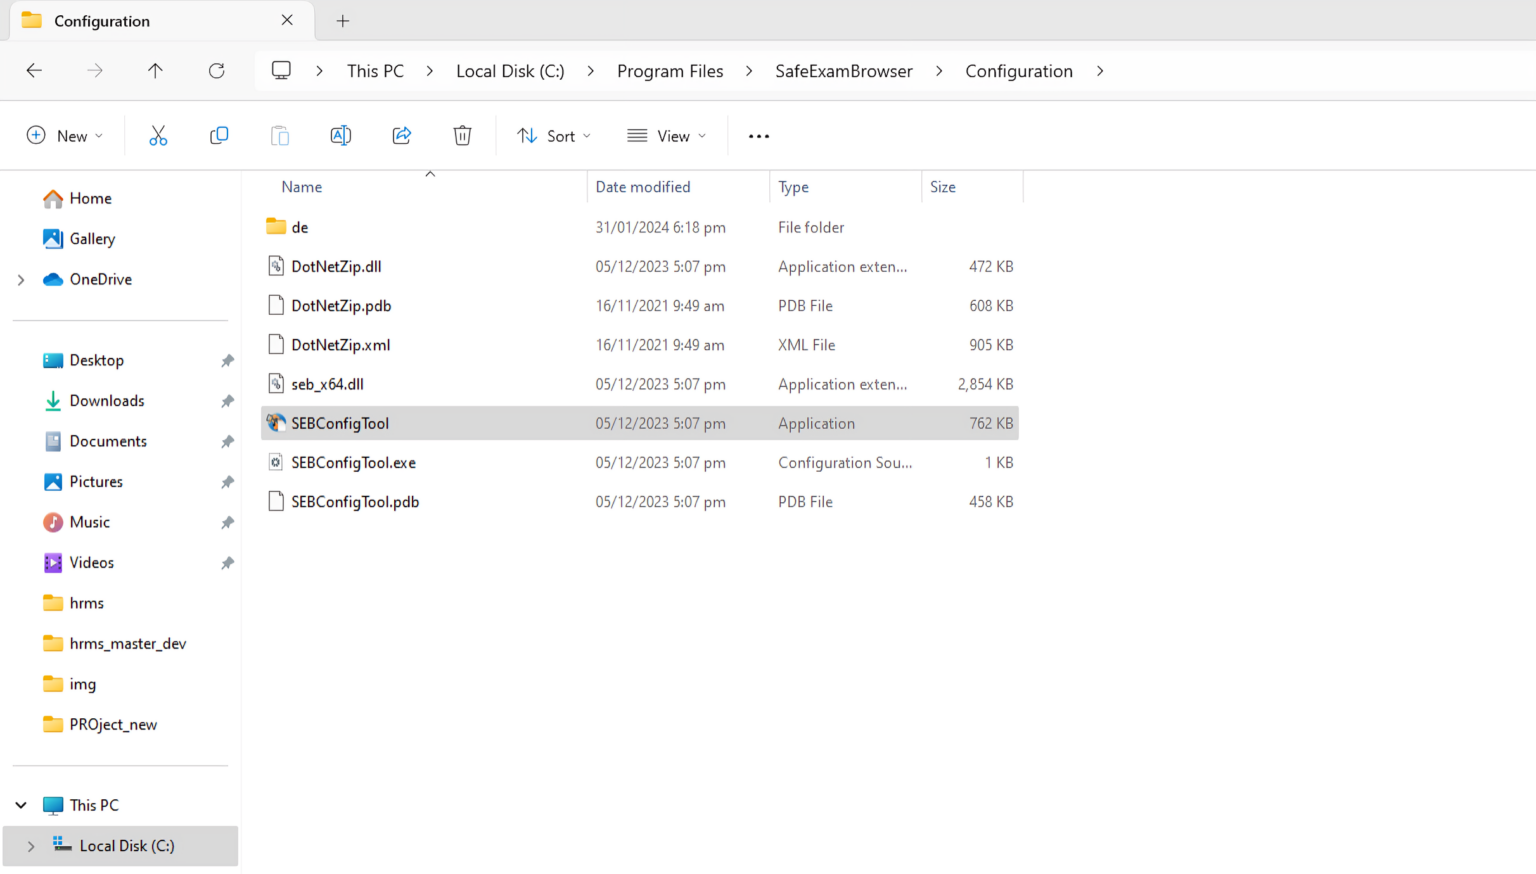Add a new tab with plus button

[343, 20]
